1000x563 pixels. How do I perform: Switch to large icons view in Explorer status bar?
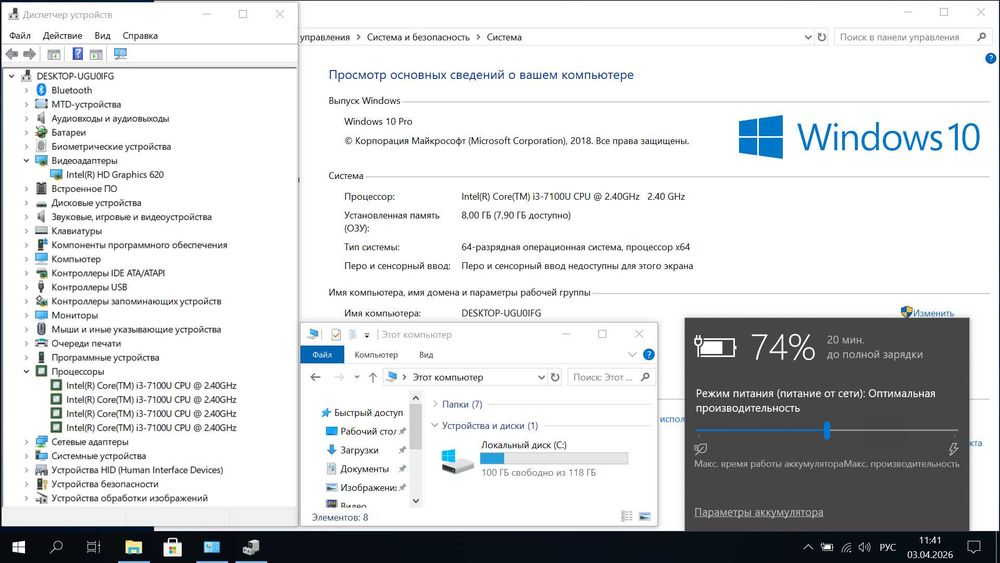(645, 516)
